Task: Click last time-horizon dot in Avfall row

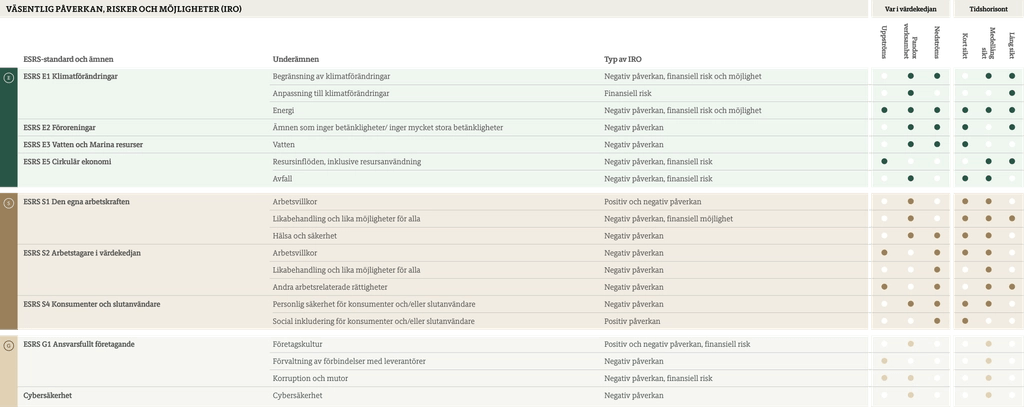Action: 1012,178
